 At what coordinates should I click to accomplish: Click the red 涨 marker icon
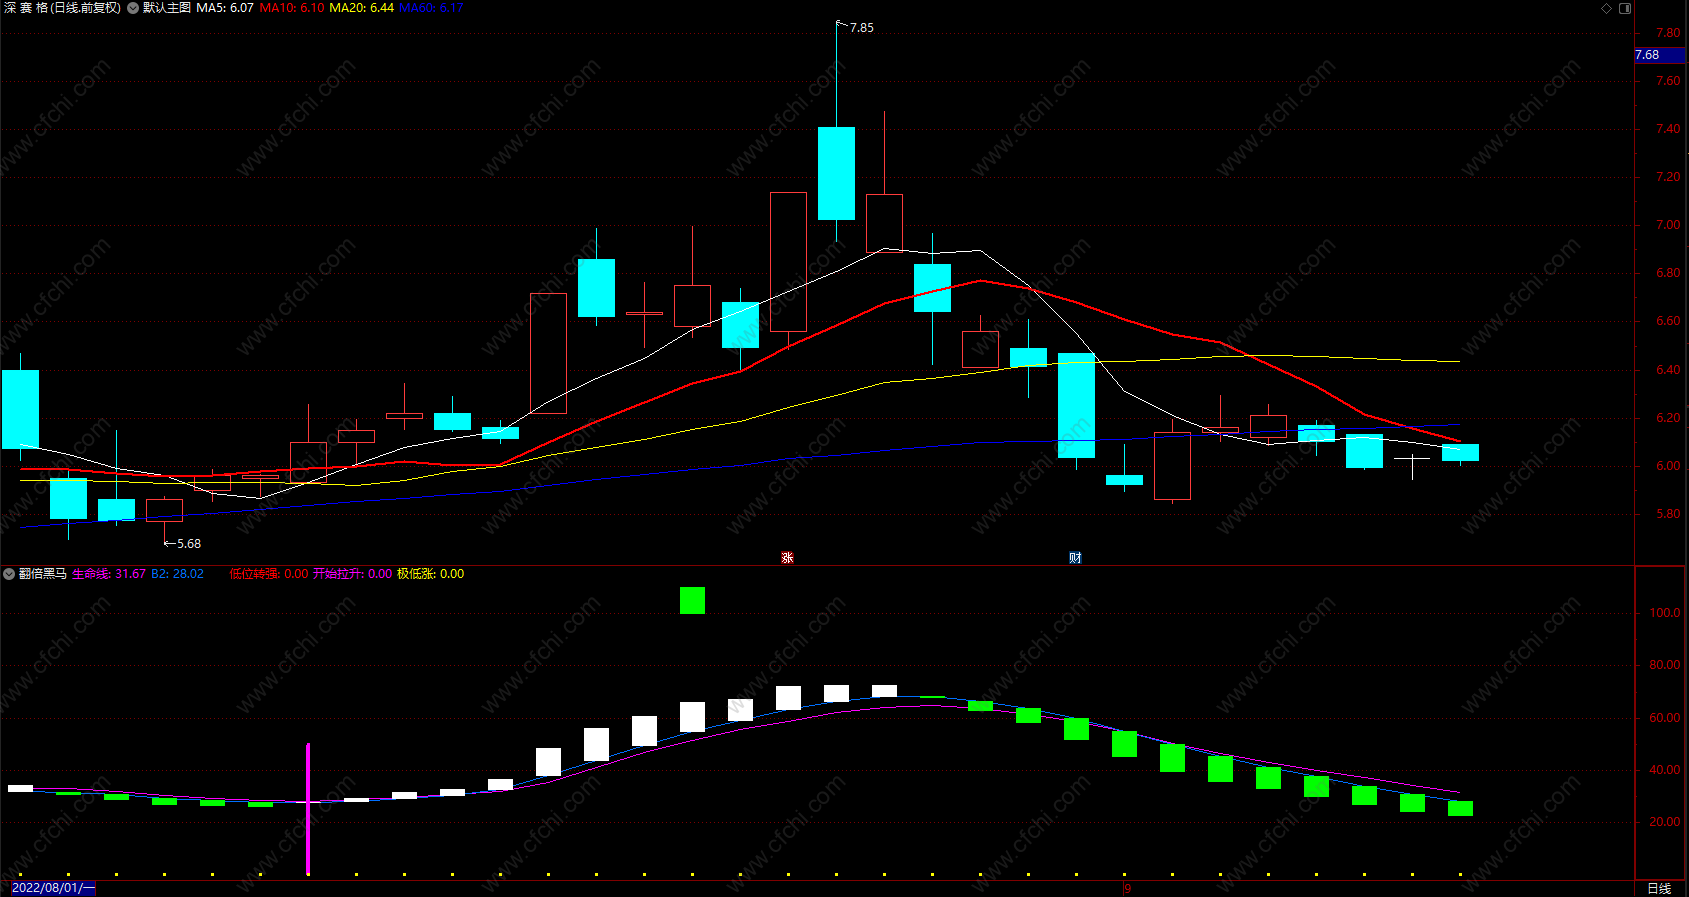click(787, 558)
